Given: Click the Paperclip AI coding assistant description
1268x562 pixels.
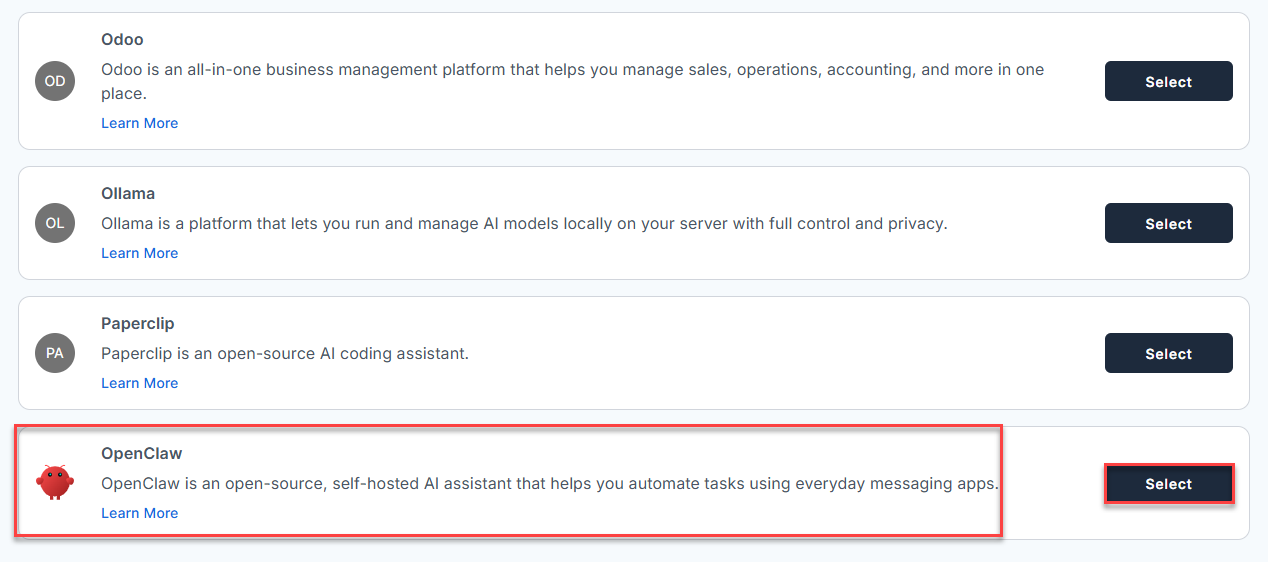Looking at the screenshot, I should (x=285, y=353).
